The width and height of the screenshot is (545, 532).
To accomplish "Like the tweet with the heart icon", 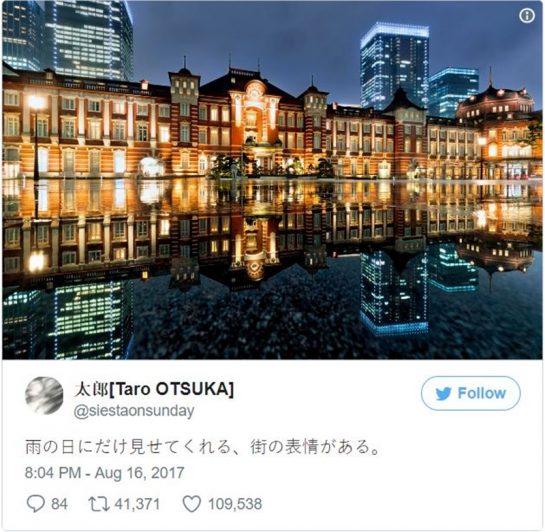I will 192,504.
